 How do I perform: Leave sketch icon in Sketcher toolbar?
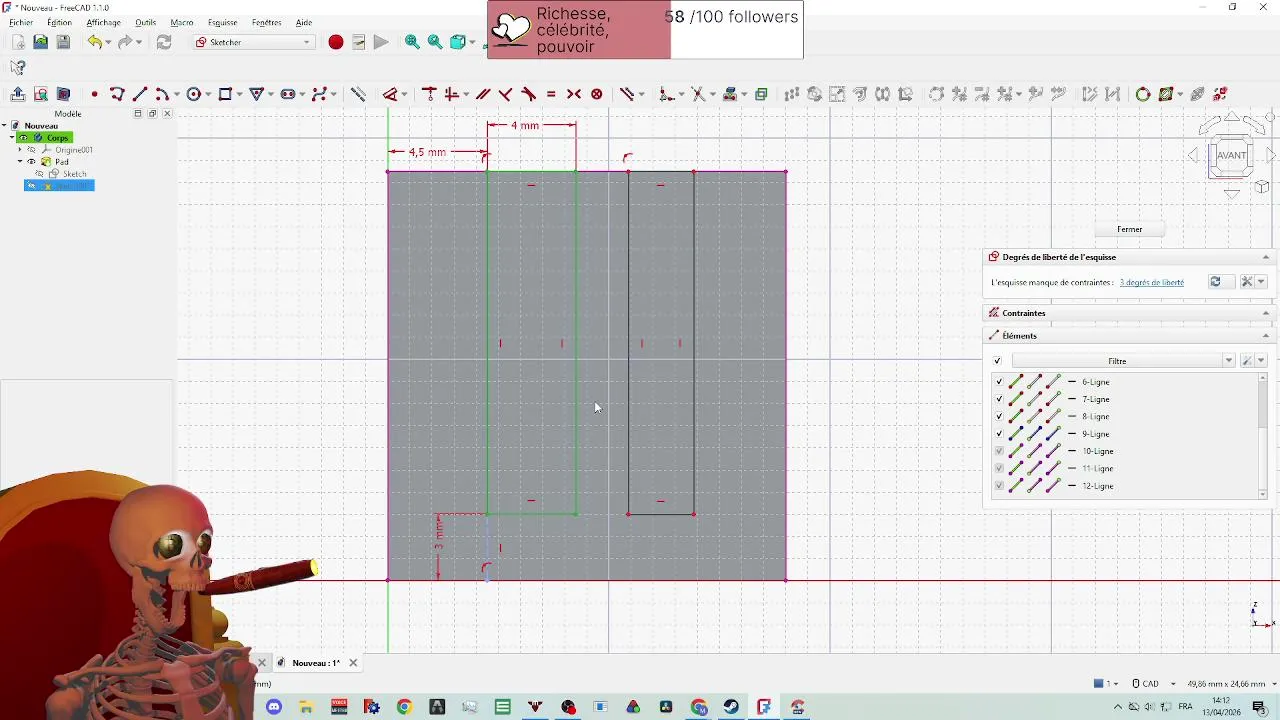click(x=18, y=94)
